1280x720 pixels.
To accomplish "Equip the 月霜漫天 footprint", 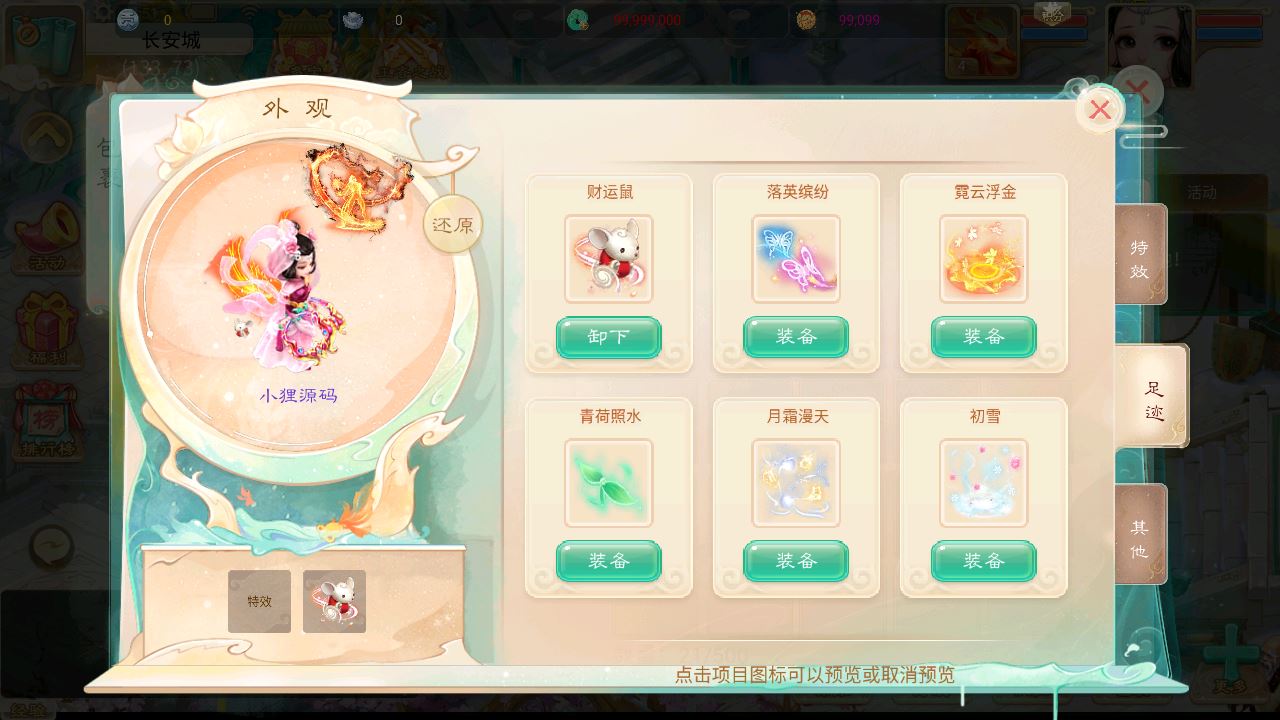I will [x=796, y=561].
